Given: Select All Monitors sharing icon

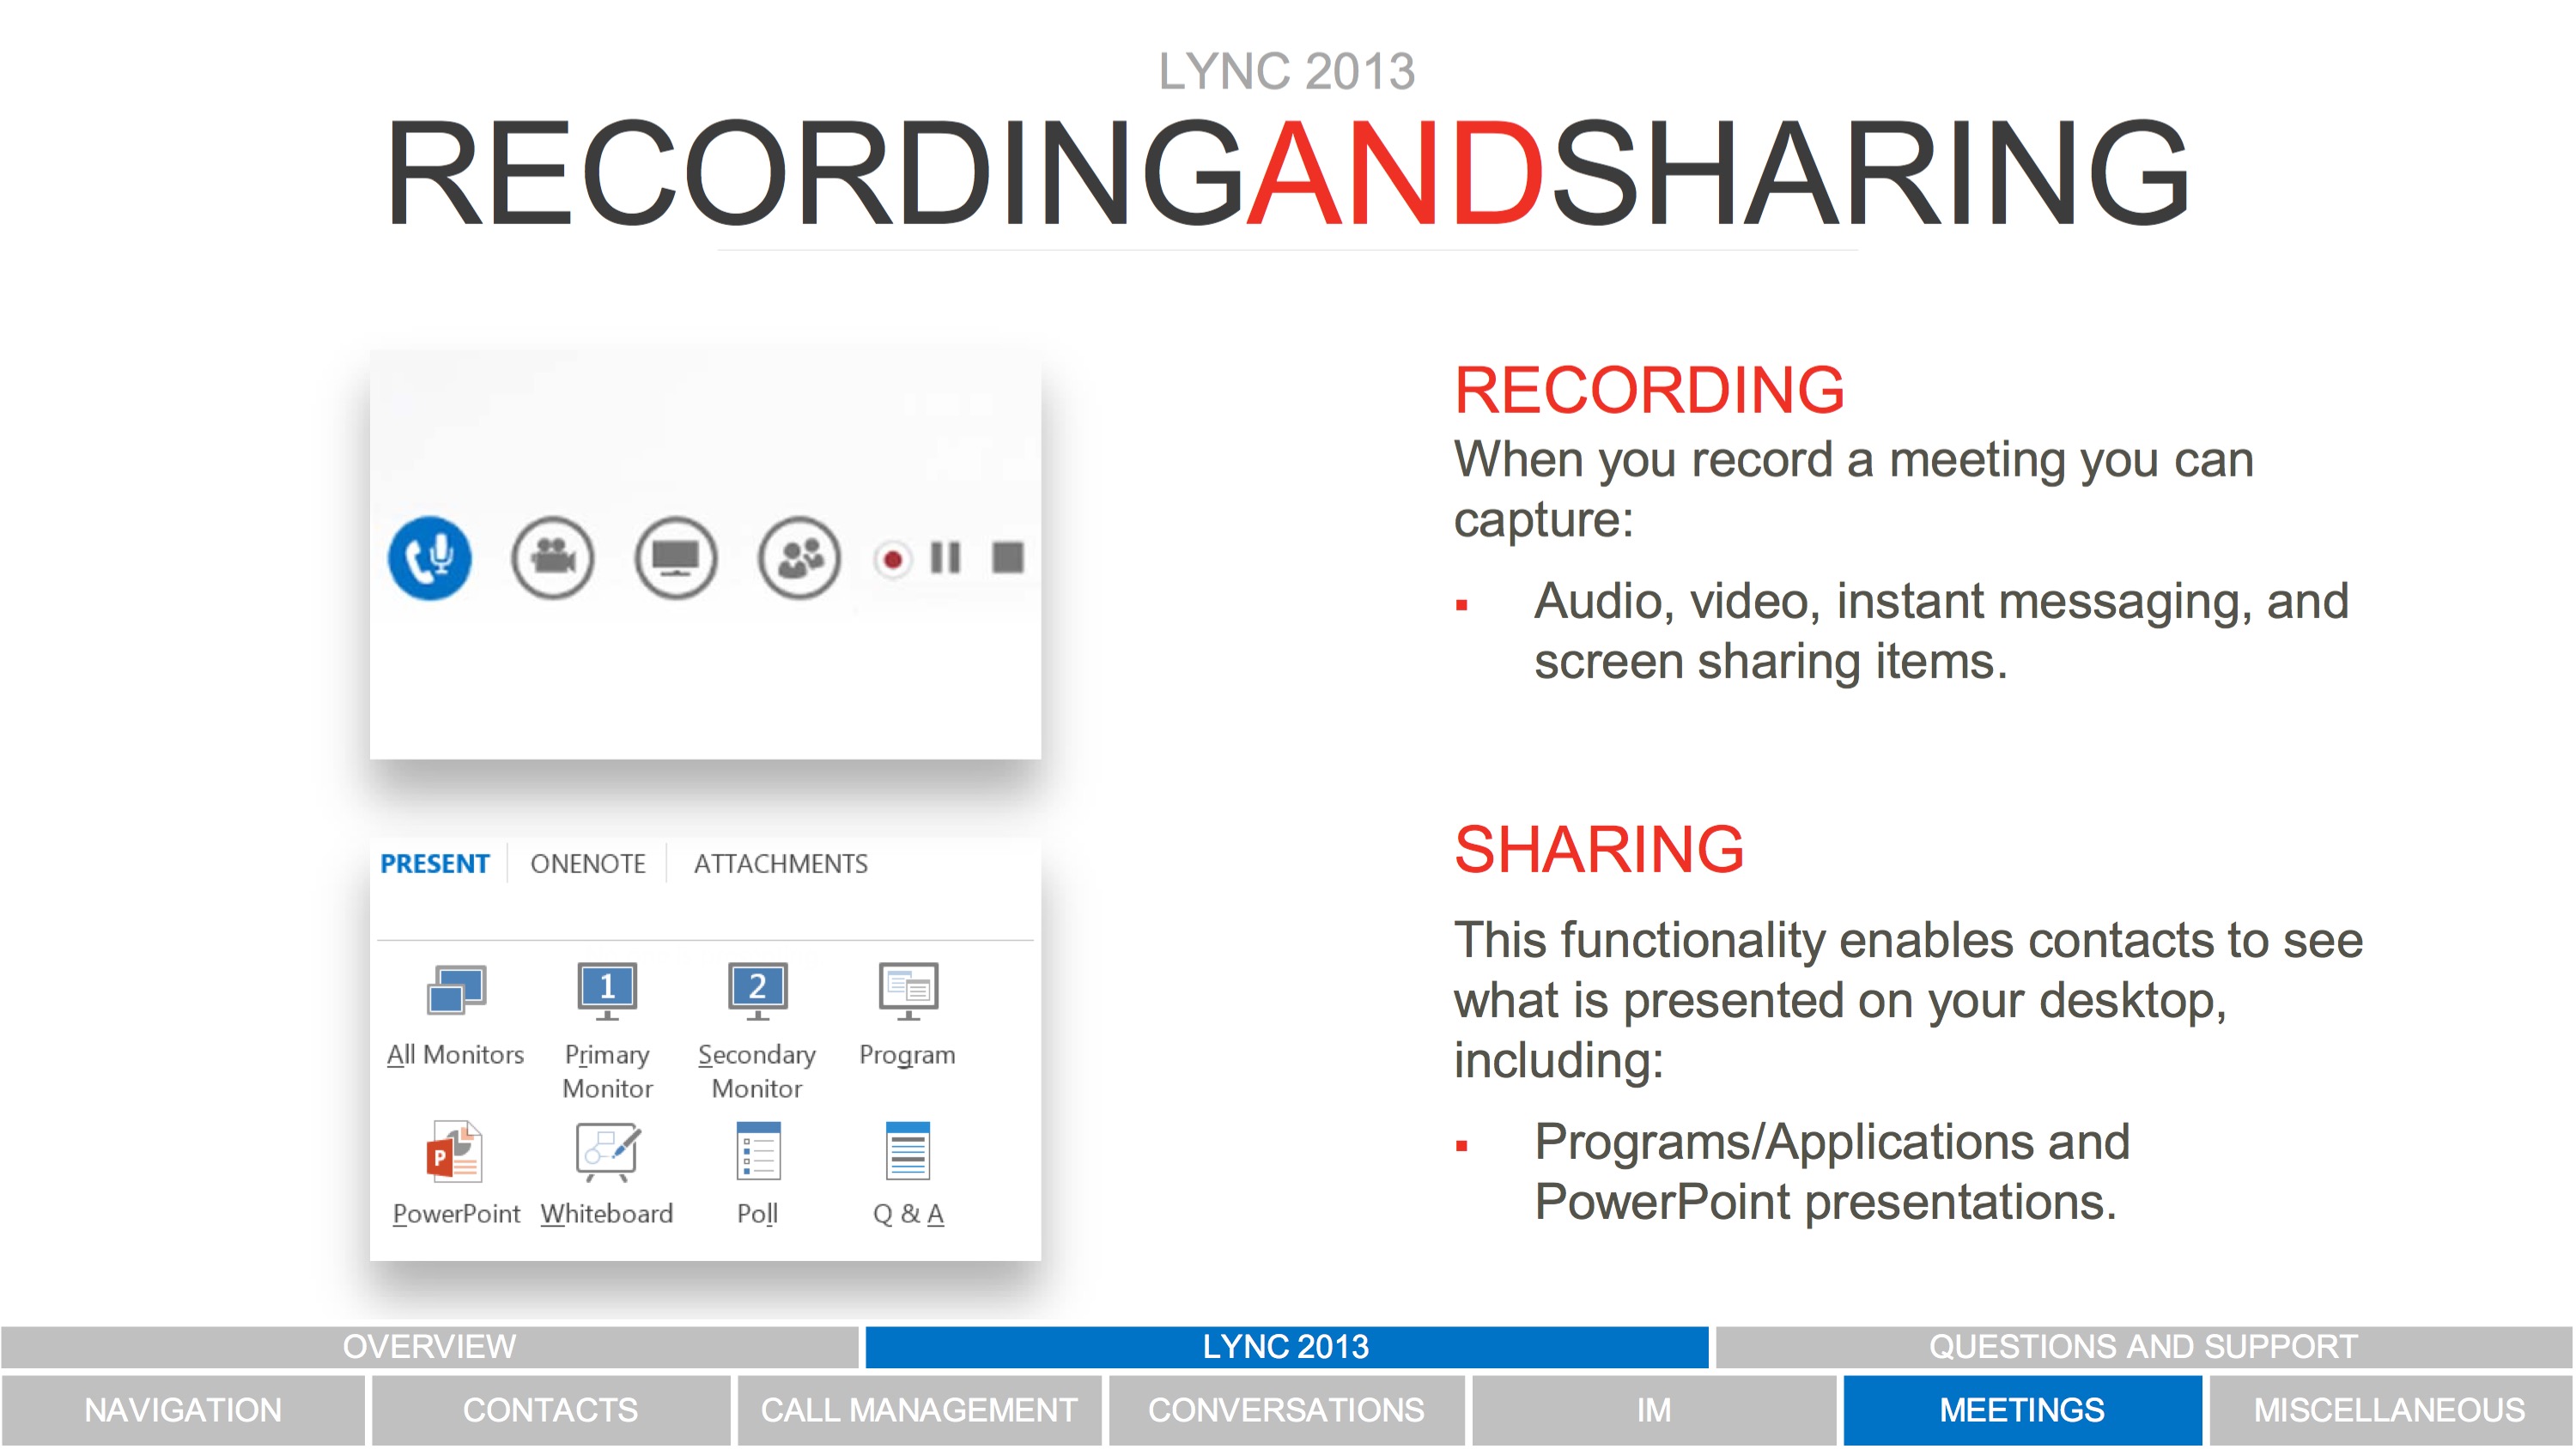Looking at the screenshot, I should pos(456,991).
